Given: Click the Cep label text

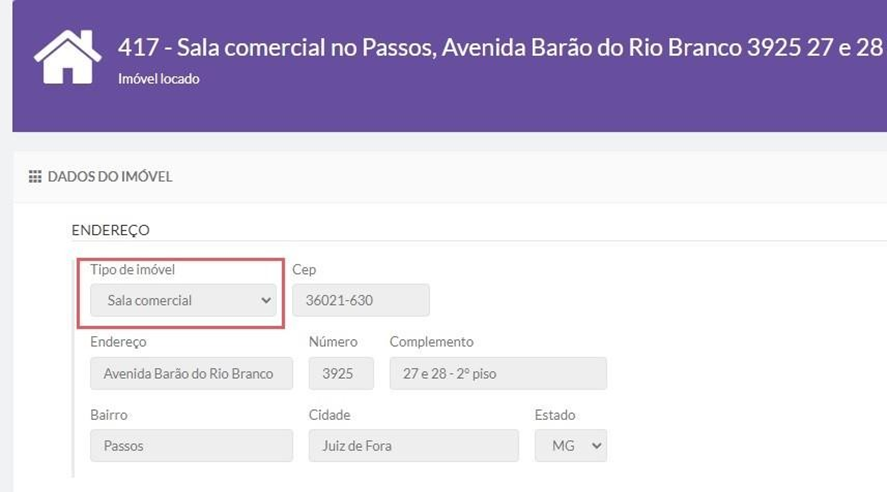Looking at the screenshot, I should click(x=304, y=270).
